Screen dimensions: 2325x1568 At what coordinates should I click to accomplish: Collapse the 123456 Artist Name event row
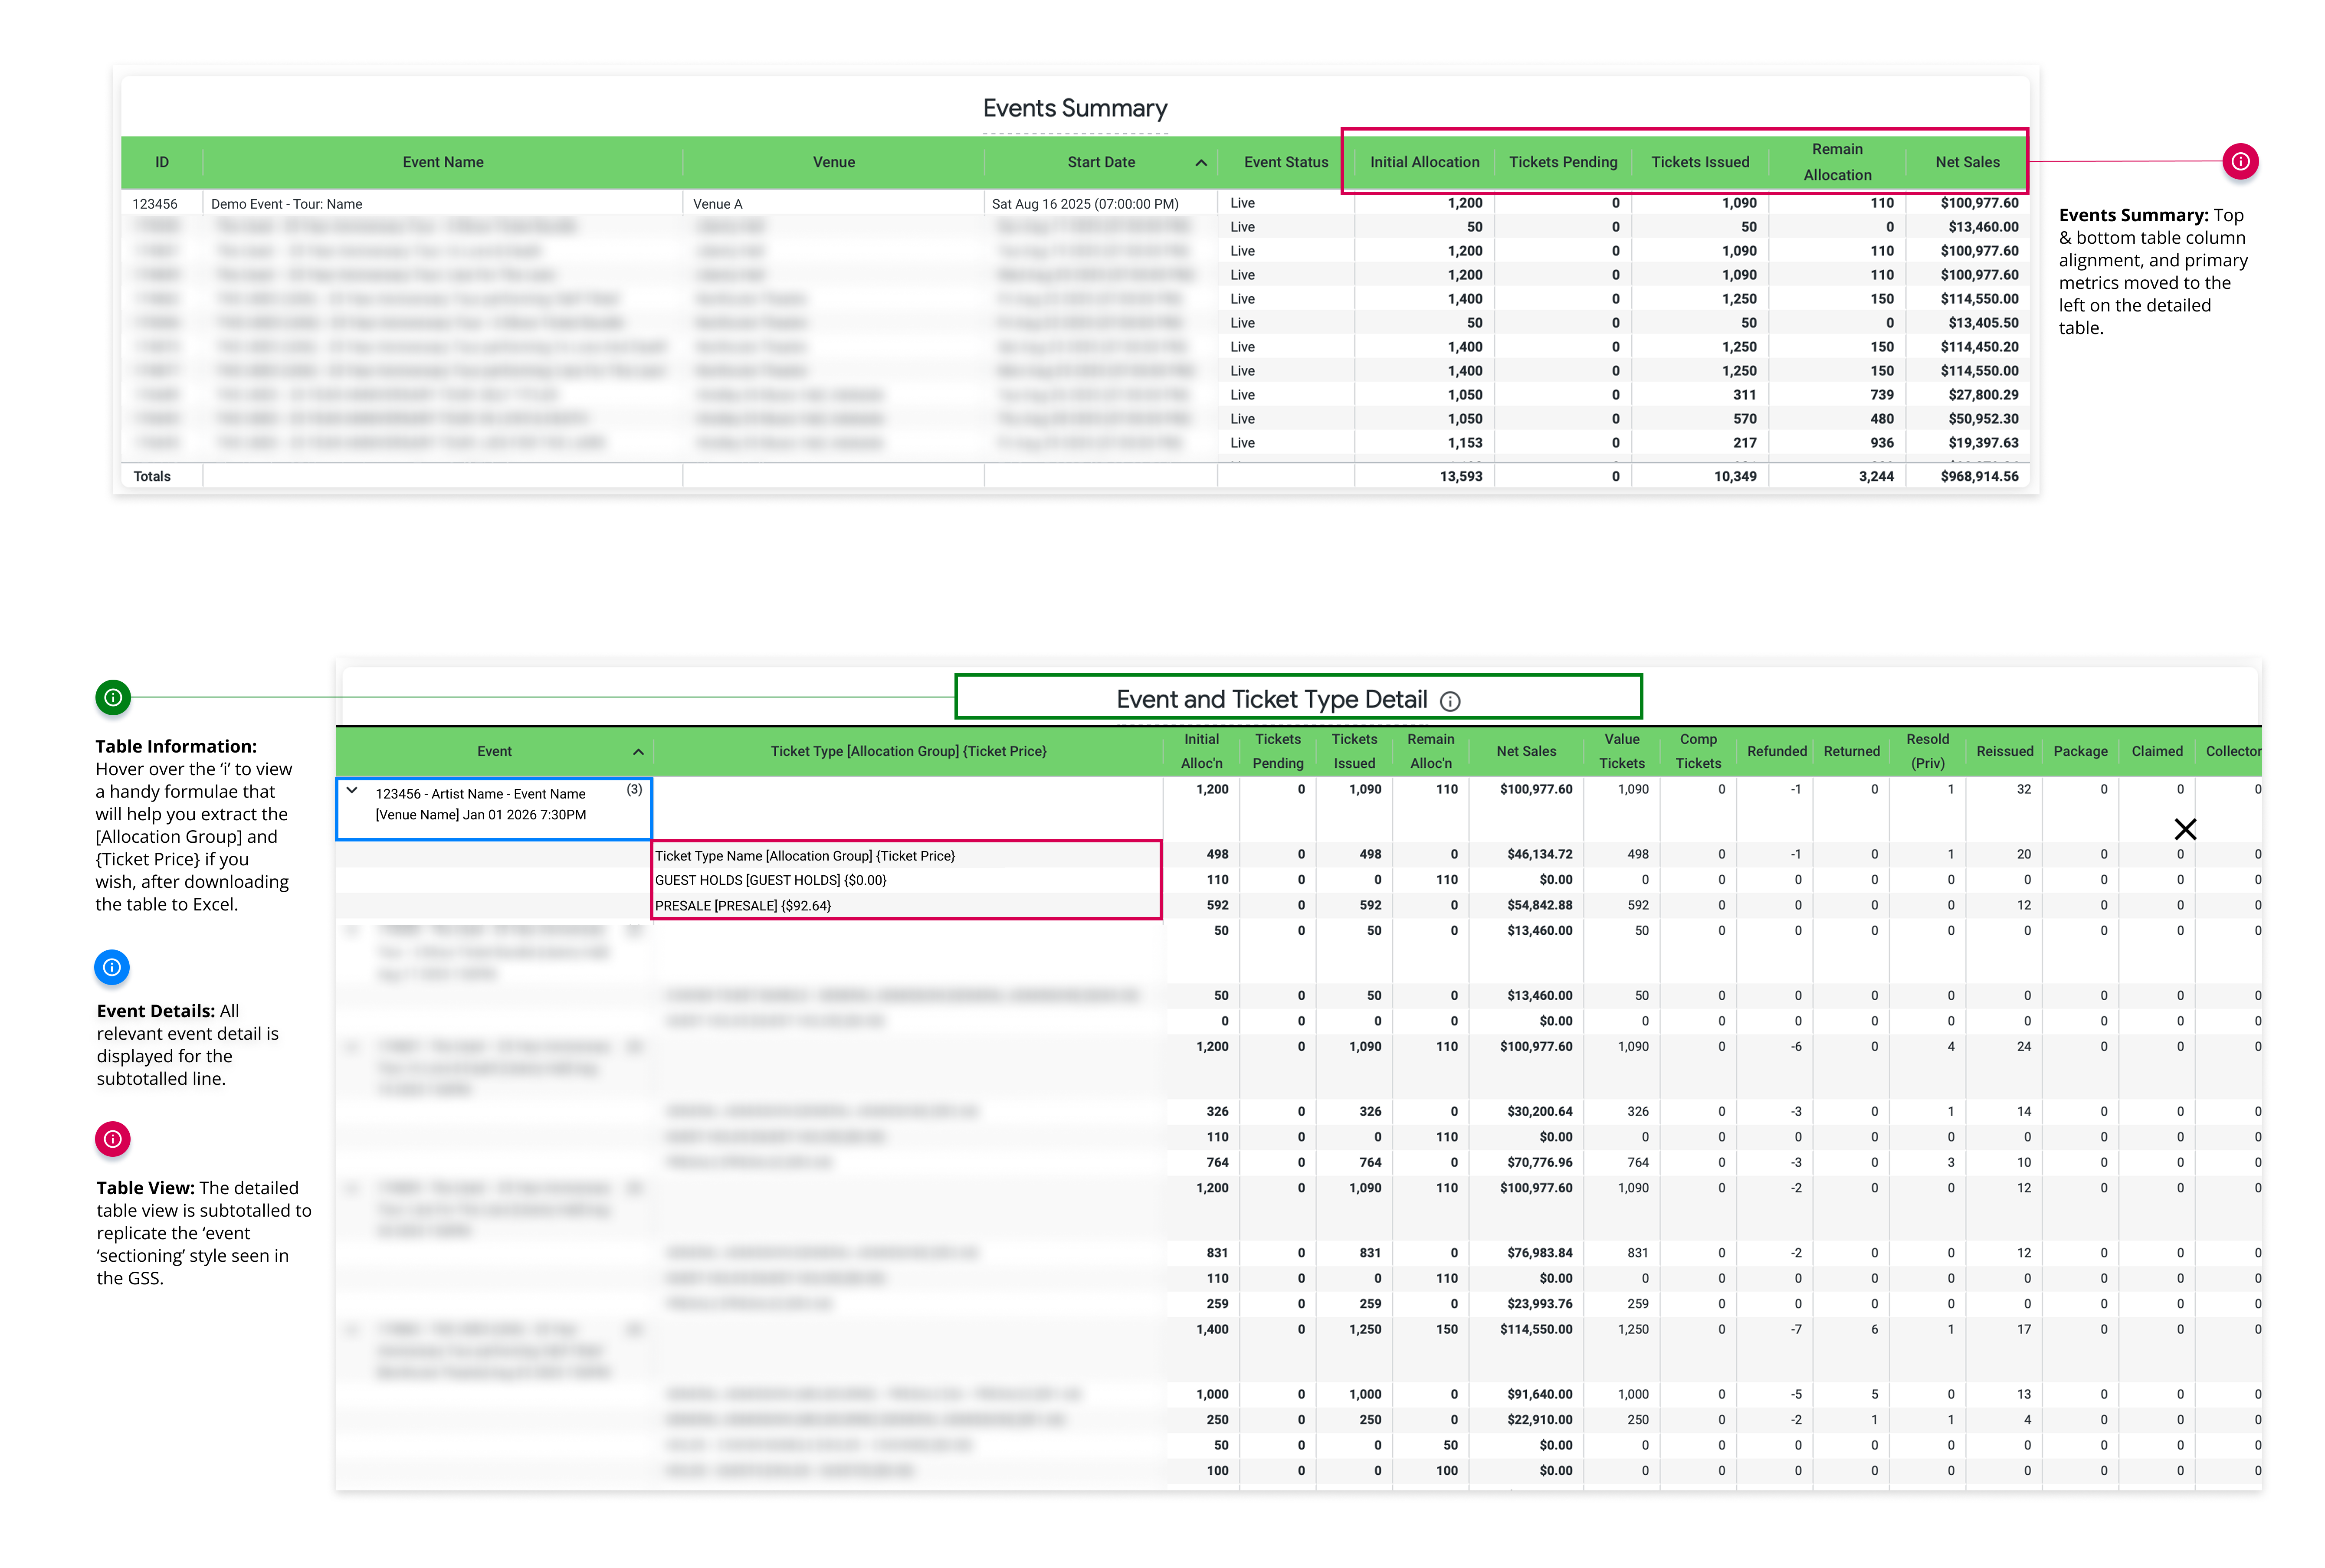pos(352,790)
